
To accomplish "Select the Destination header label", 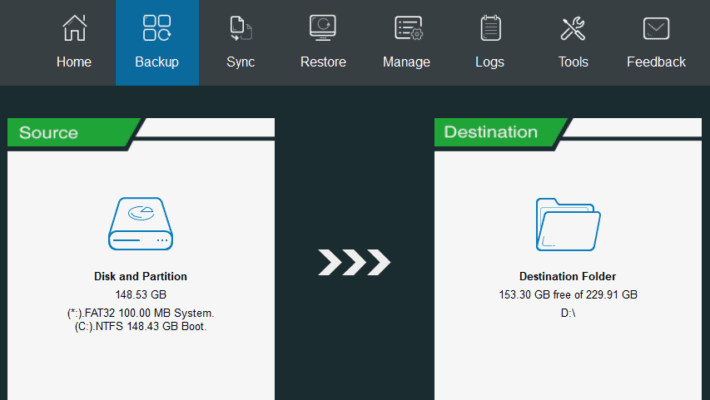I will 490,132.
